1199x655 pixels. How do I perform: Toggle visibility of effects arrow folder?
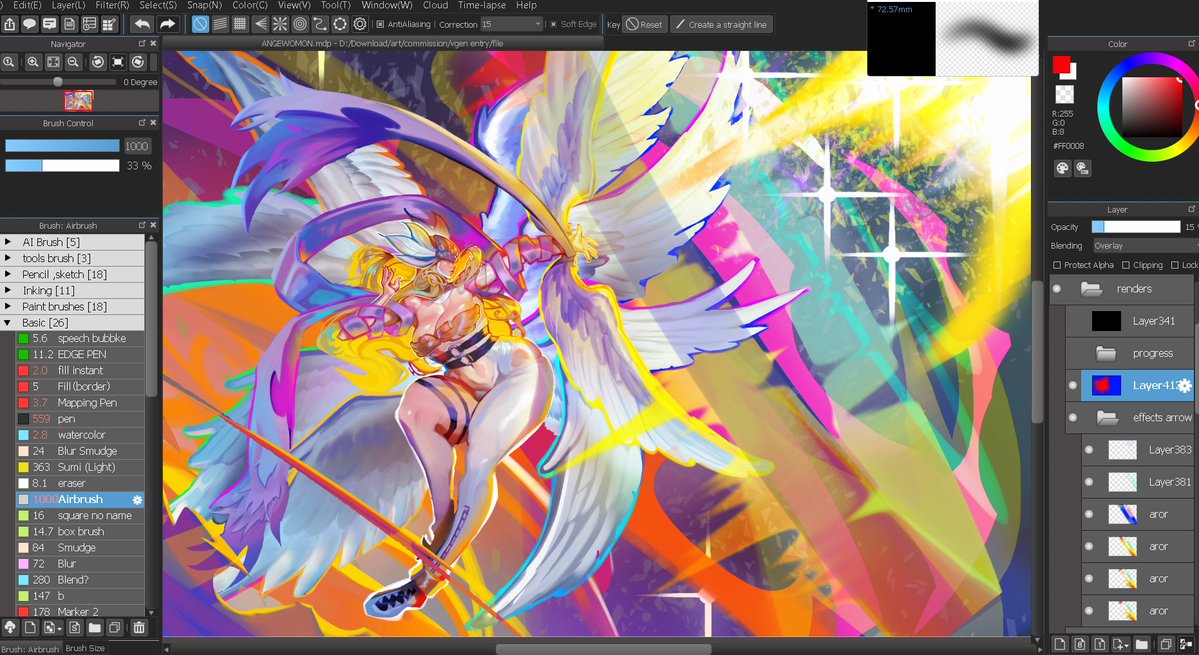[1073, 418]
